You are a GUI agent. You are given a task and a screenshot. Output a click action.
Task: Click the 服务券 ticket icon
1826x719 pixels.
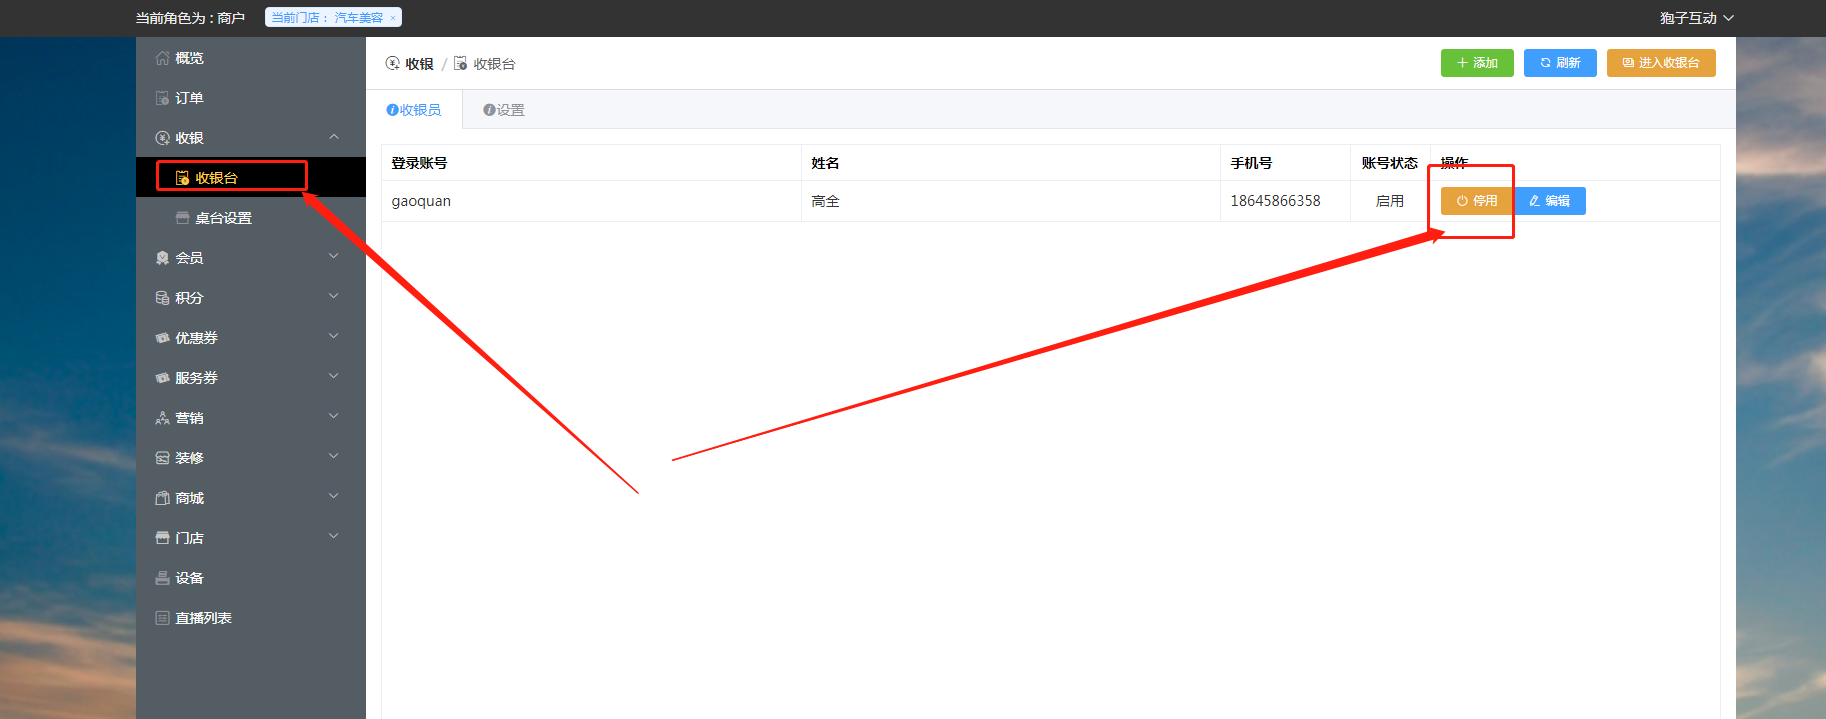[162, 378]
